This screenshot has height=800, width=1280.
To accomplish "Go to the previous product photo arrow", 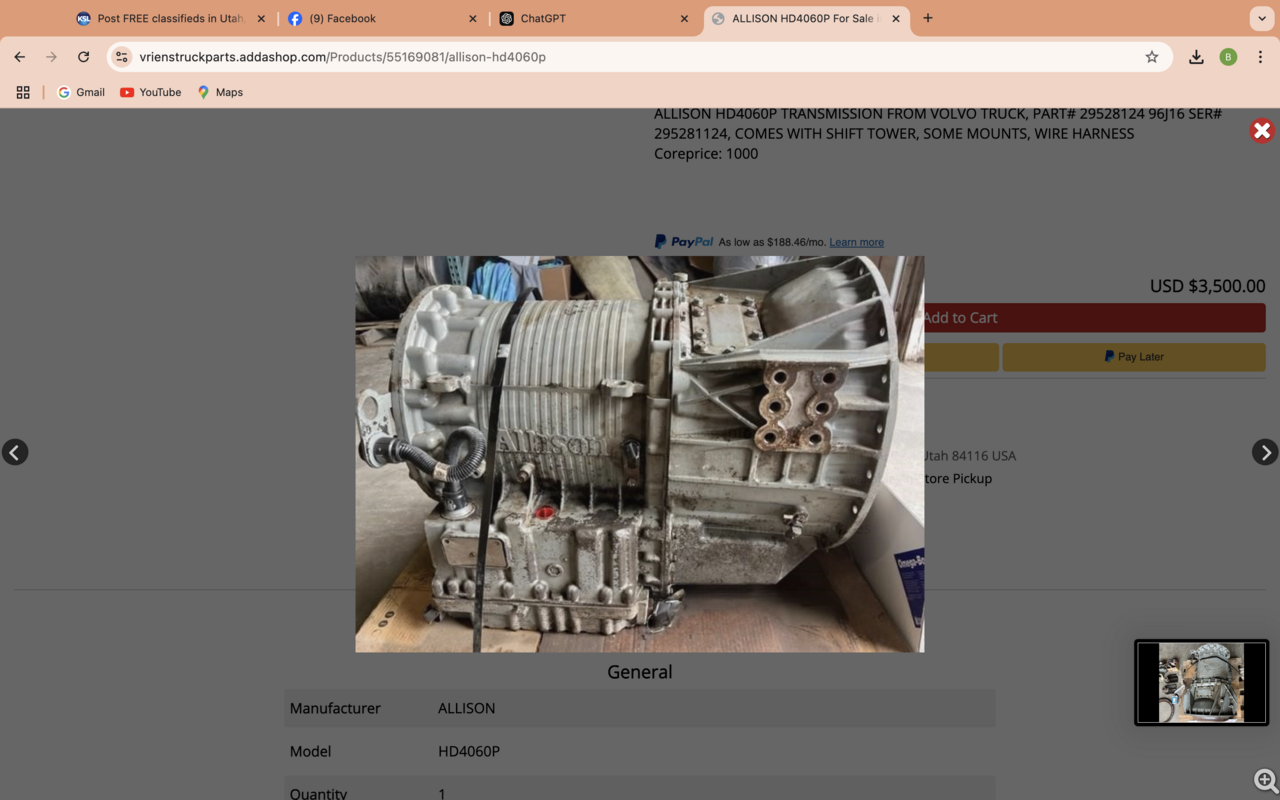I will point(15,452).
